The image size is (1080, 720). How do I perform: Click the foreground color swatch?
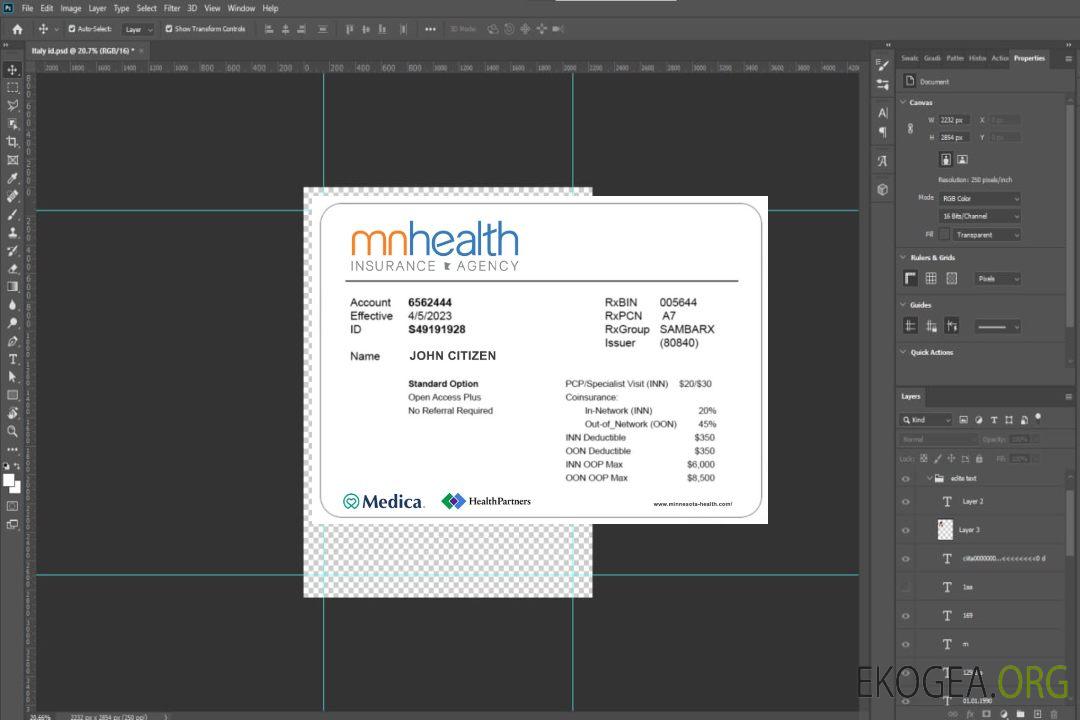click(8, 481)
